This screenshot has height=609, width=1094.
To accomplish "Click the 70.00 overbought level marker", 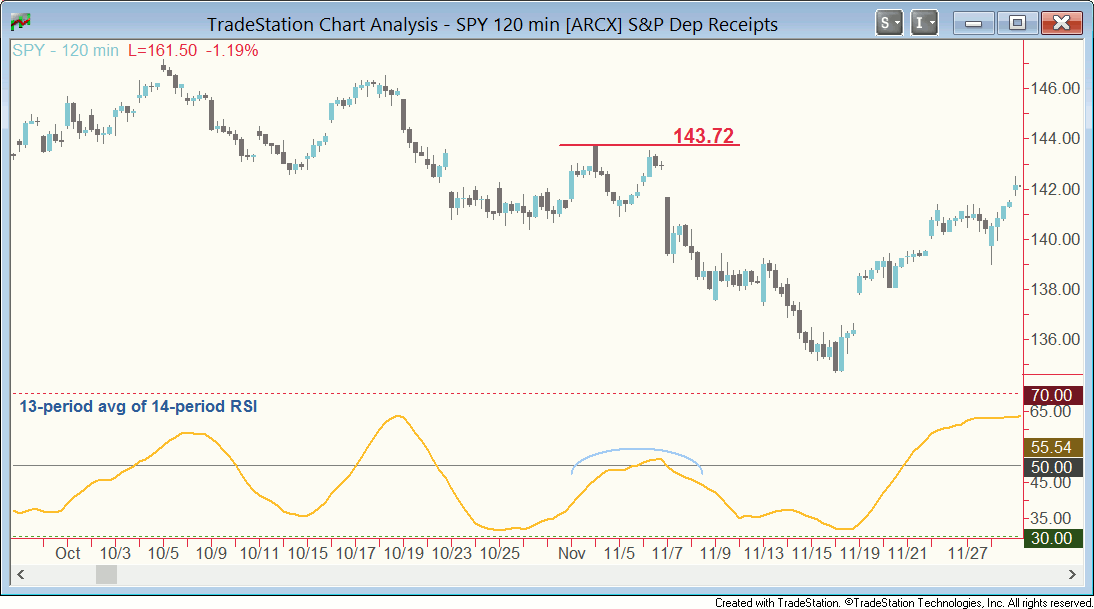I will click(1050, 395).
